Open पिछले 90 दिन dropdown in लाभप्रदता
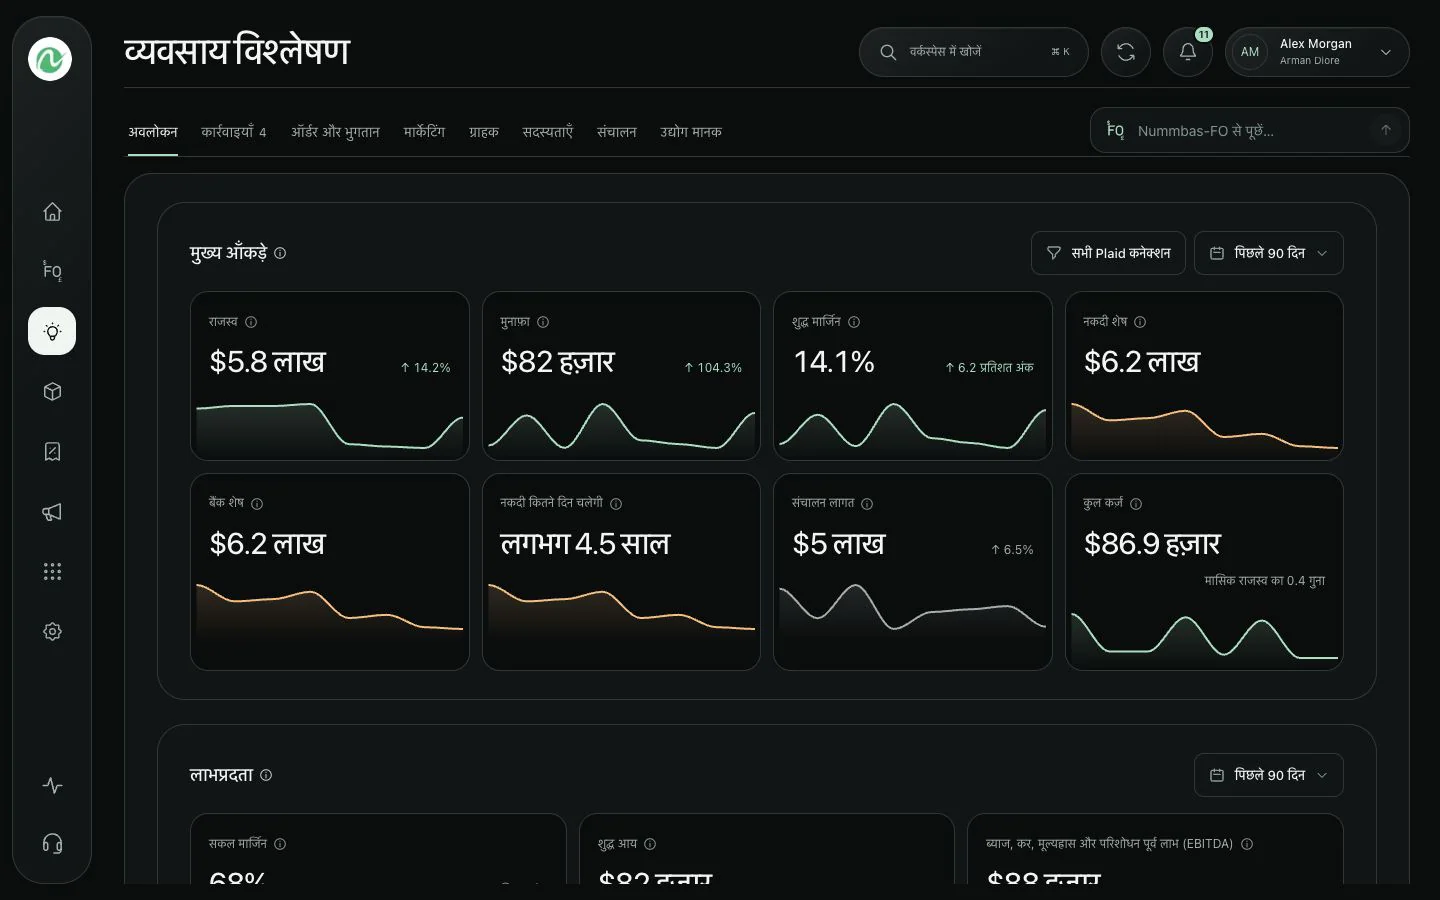Viewport: 1440px width, 900px height. point(1268,775)
